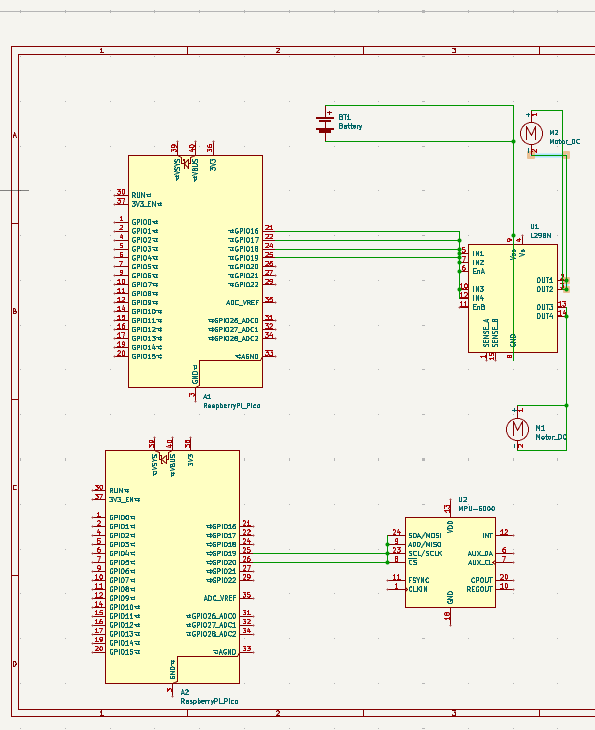
Task: Select the OUT4 pin label on L298N
Action: [x=545, y=316]
